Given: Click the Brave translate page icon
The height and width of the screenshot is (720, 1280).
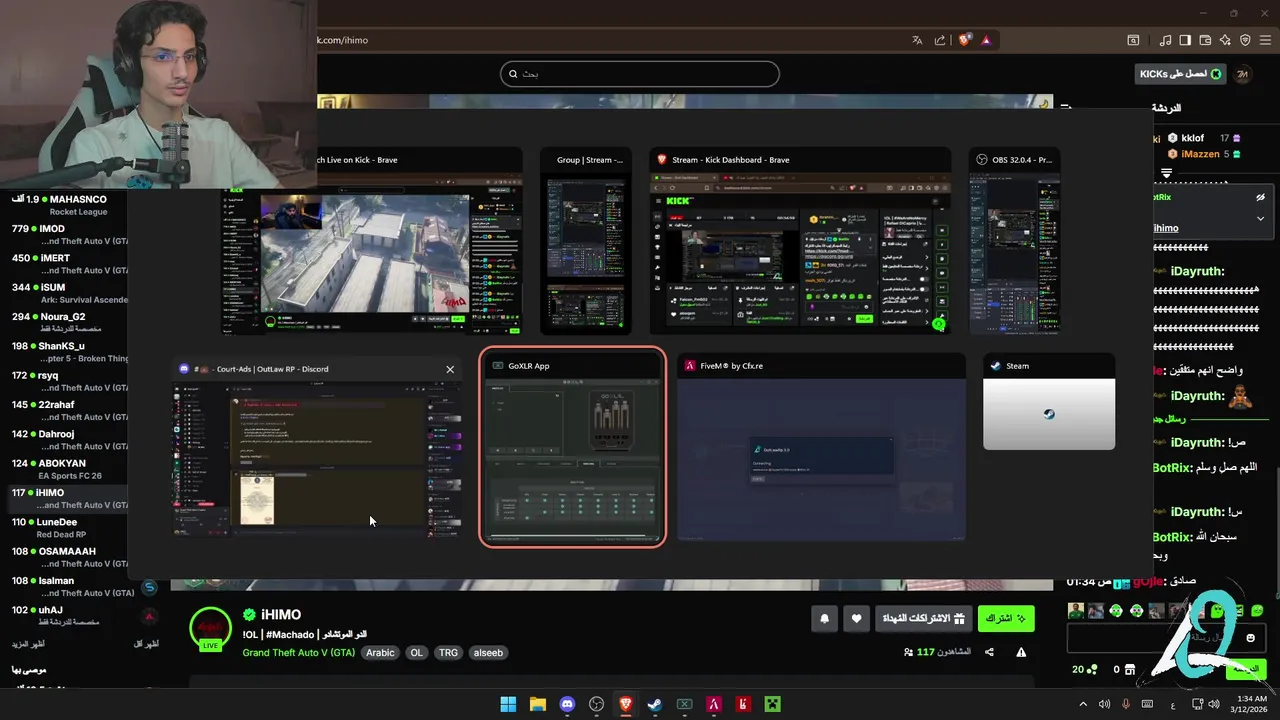Looking at the screenshot, I should [x=917, y=40].
